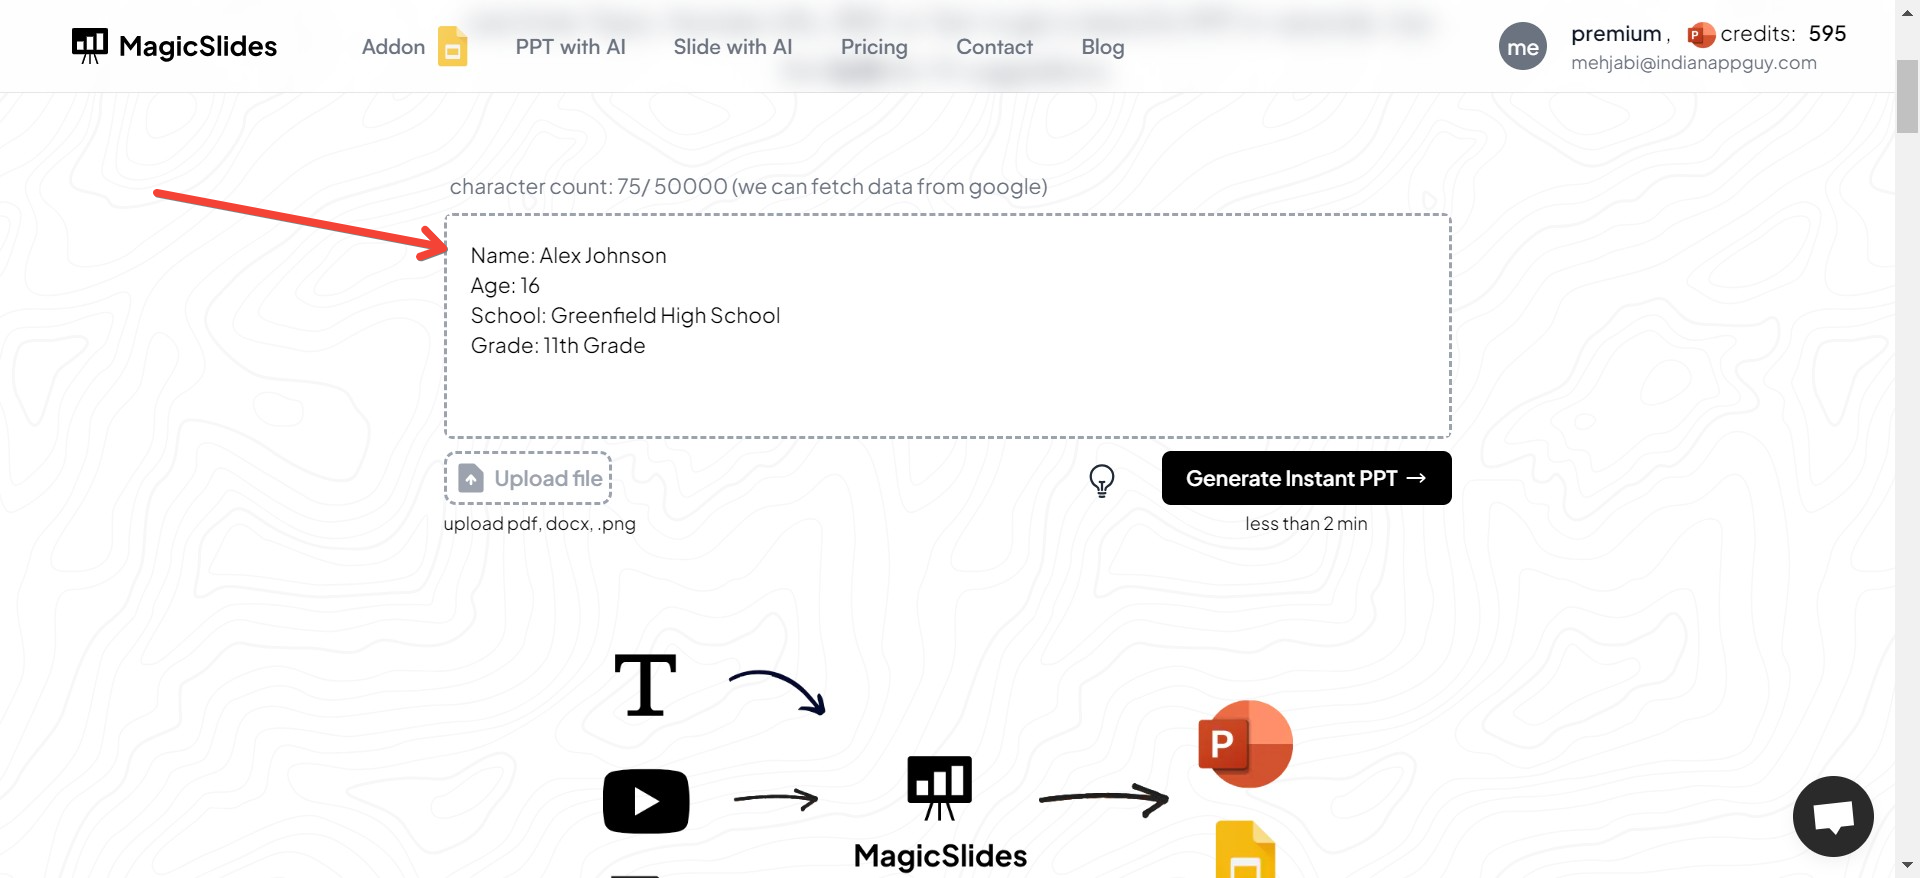Click the vertical scrollbar thumb

click(1907, 96)
